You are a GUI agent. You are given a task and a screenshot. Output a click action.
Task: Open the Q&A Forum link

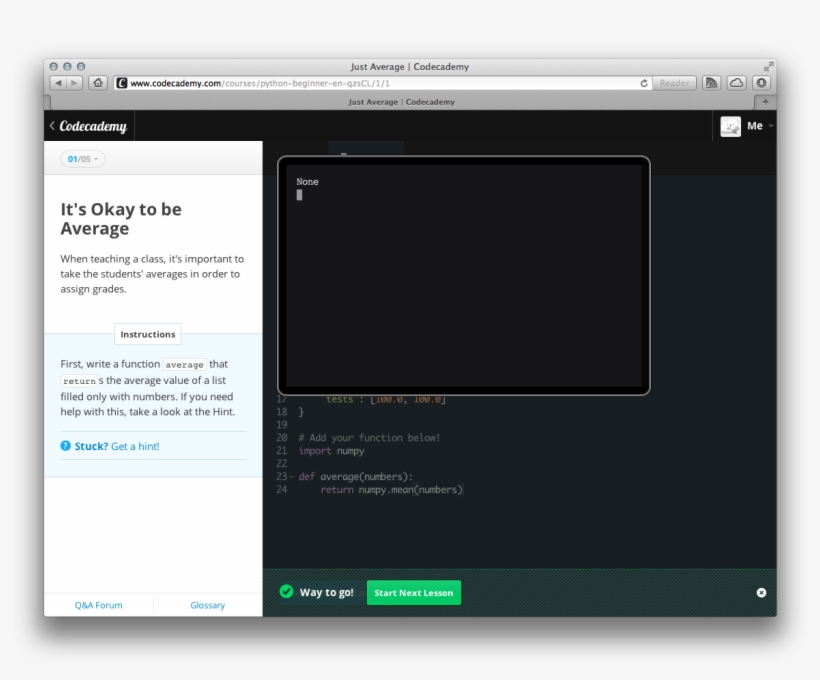point(98,605)
